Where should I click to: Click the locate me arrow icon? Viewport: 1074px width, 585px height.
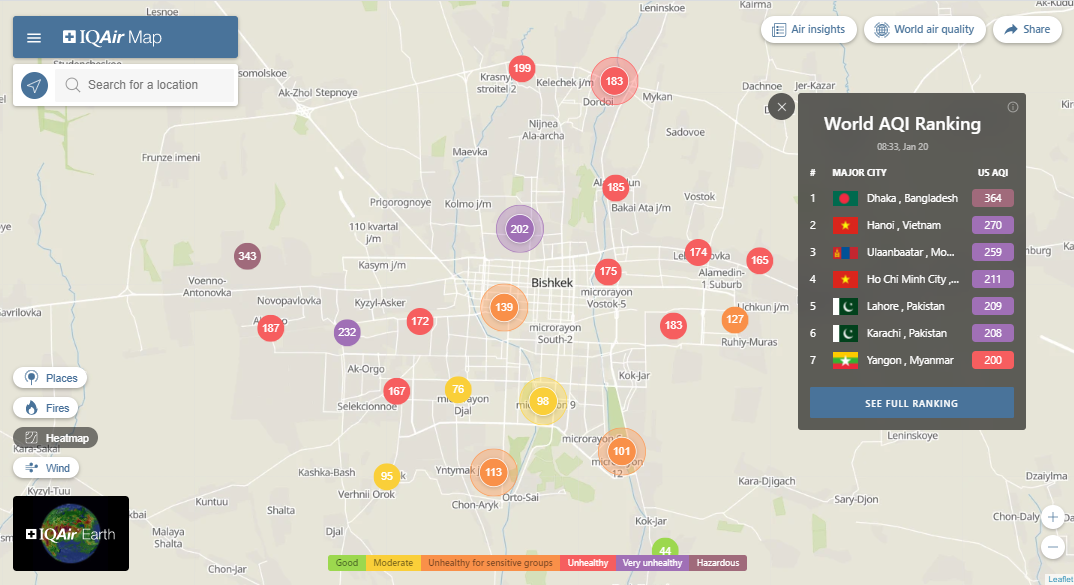[35, 86]
